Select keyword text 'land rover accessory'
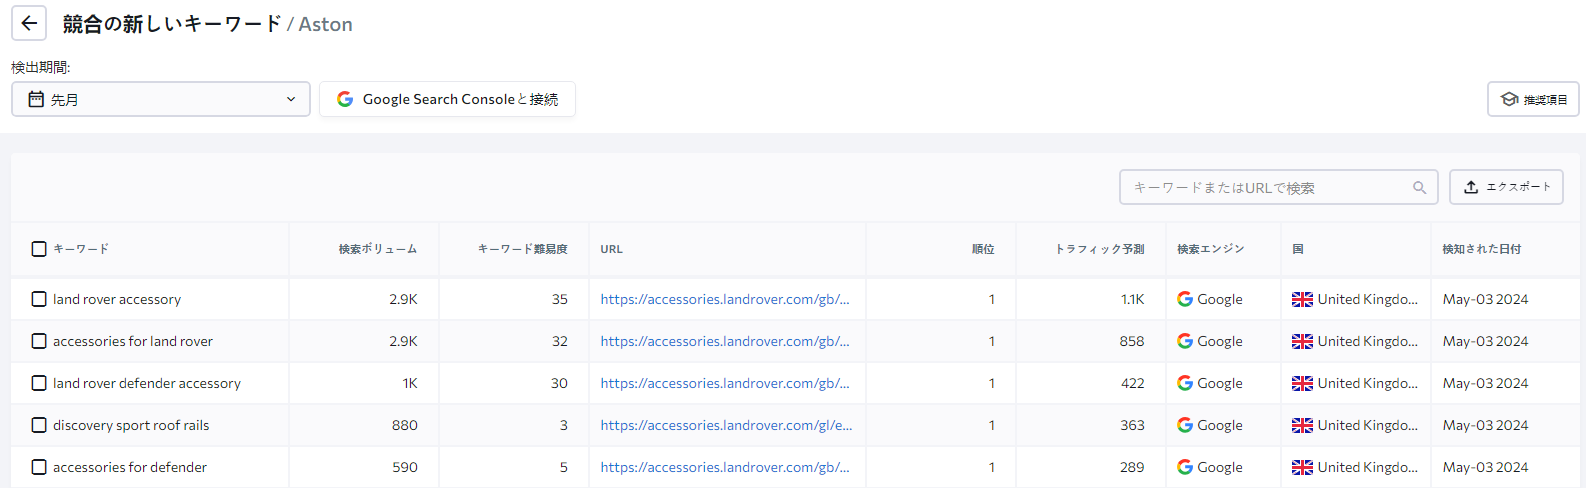This screenshot has width=1586, height=488. pyautogui.click(x=117, y=299)
